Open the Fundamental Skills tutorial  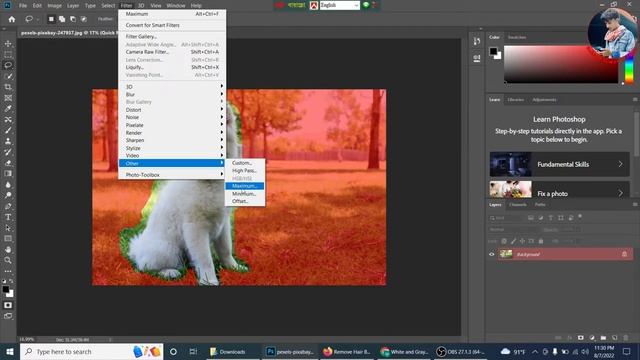pyautogui.click(x=560, y=164)
